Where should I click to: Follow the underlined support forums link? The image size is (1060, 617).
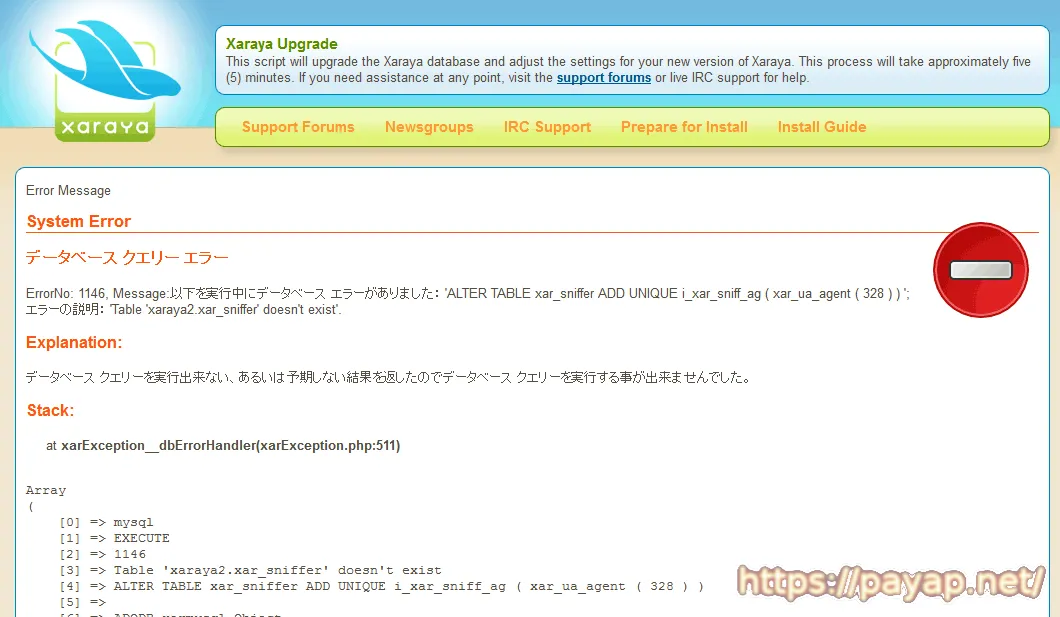[603, 78]
